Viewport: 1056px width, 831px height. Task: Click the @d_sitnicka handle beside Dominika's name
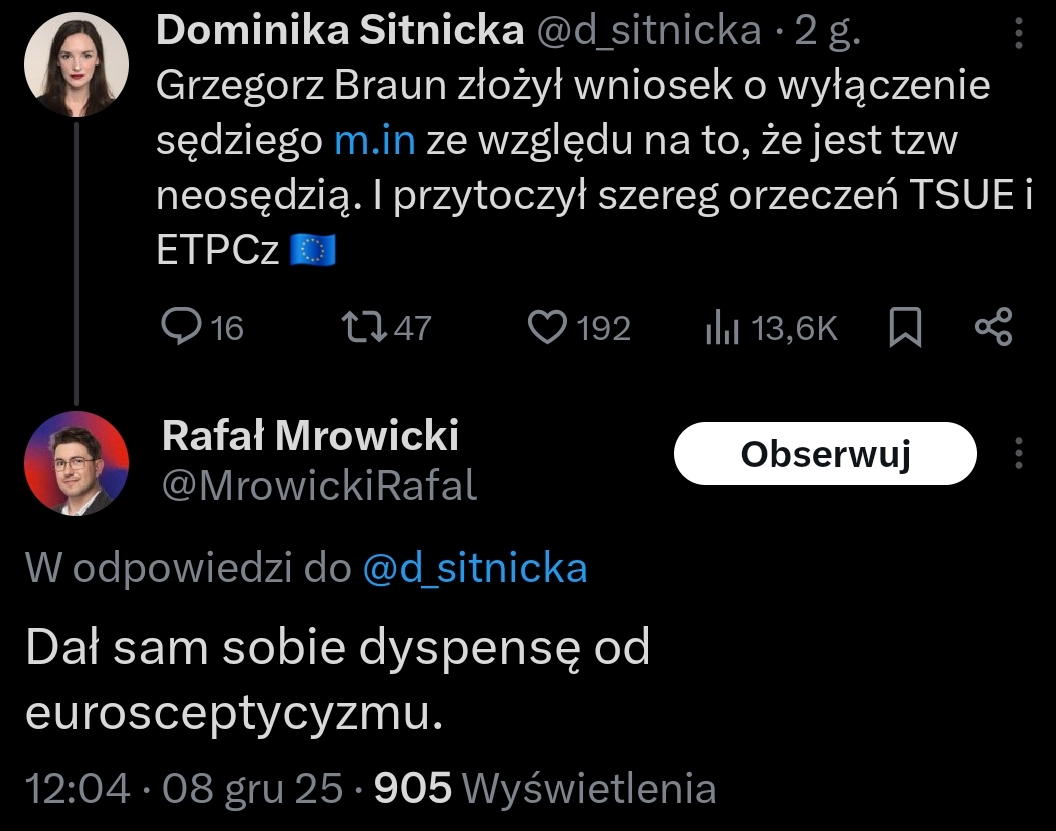(x=649, y=32)
